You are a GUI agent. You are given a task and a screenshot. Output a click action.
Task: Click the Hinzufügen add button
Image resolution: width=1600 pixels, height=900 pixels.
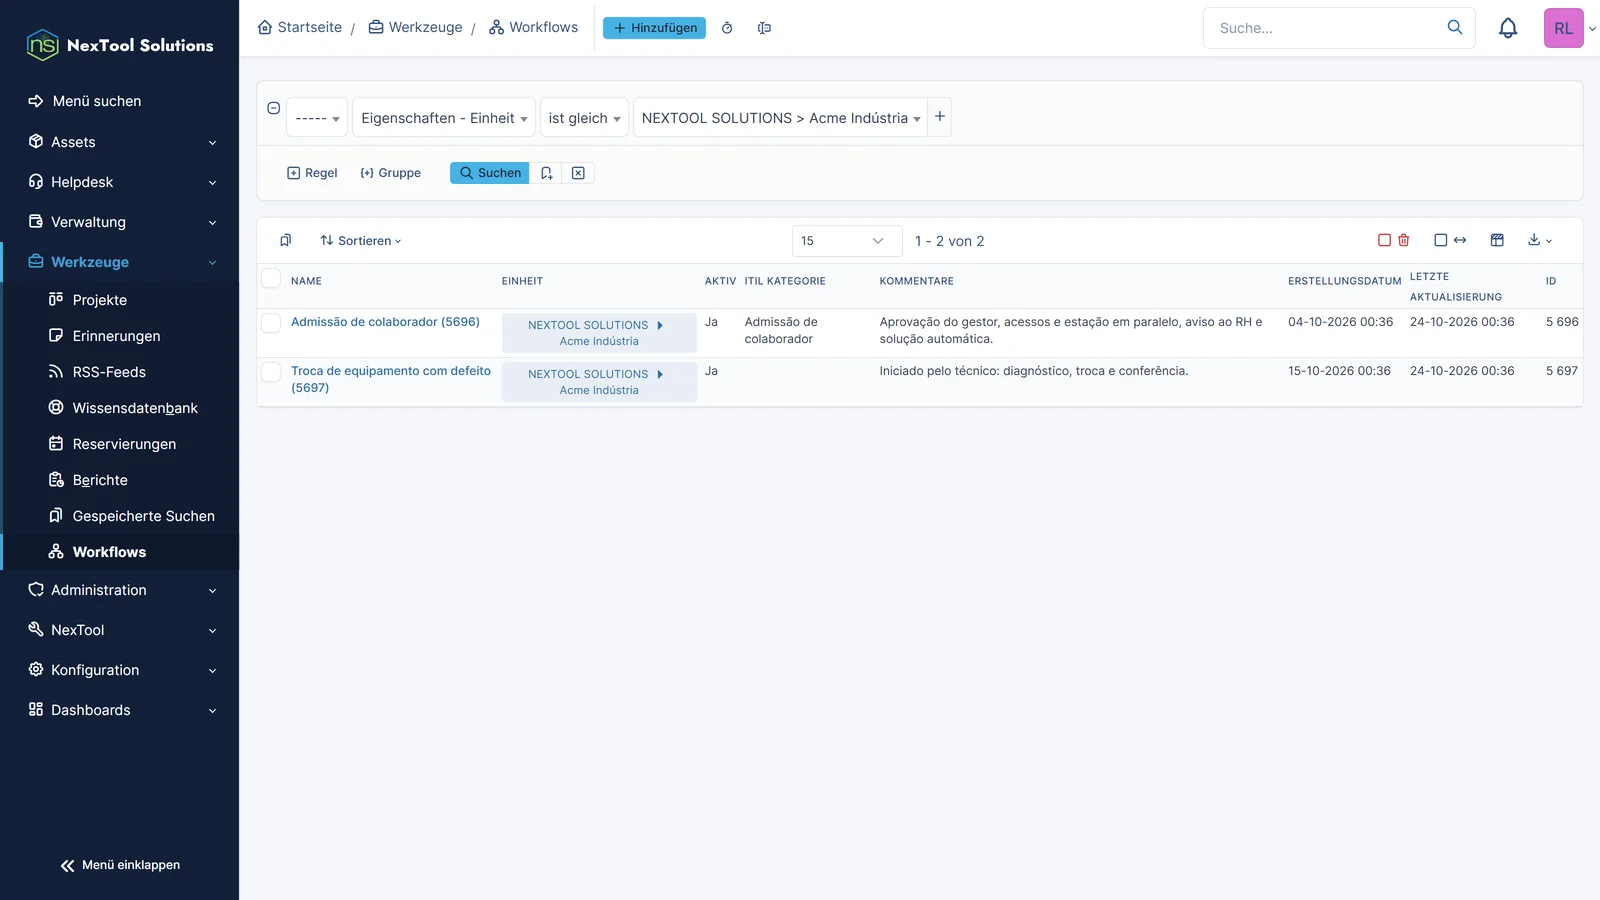coord(654,28)
